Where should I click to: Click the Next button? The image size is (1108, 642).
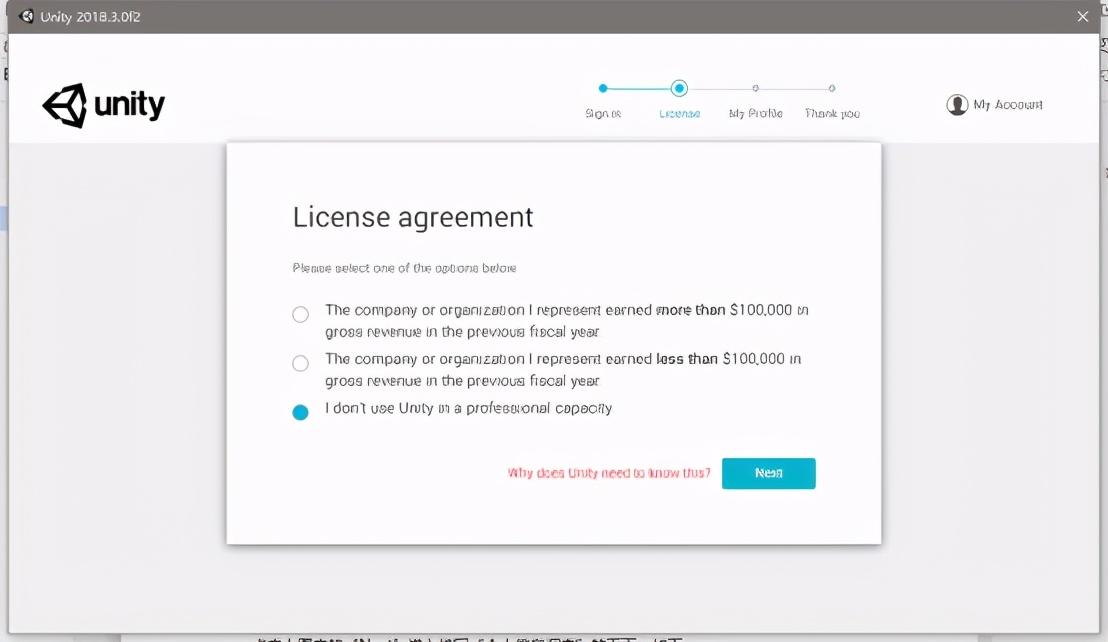tap(769, 473)
